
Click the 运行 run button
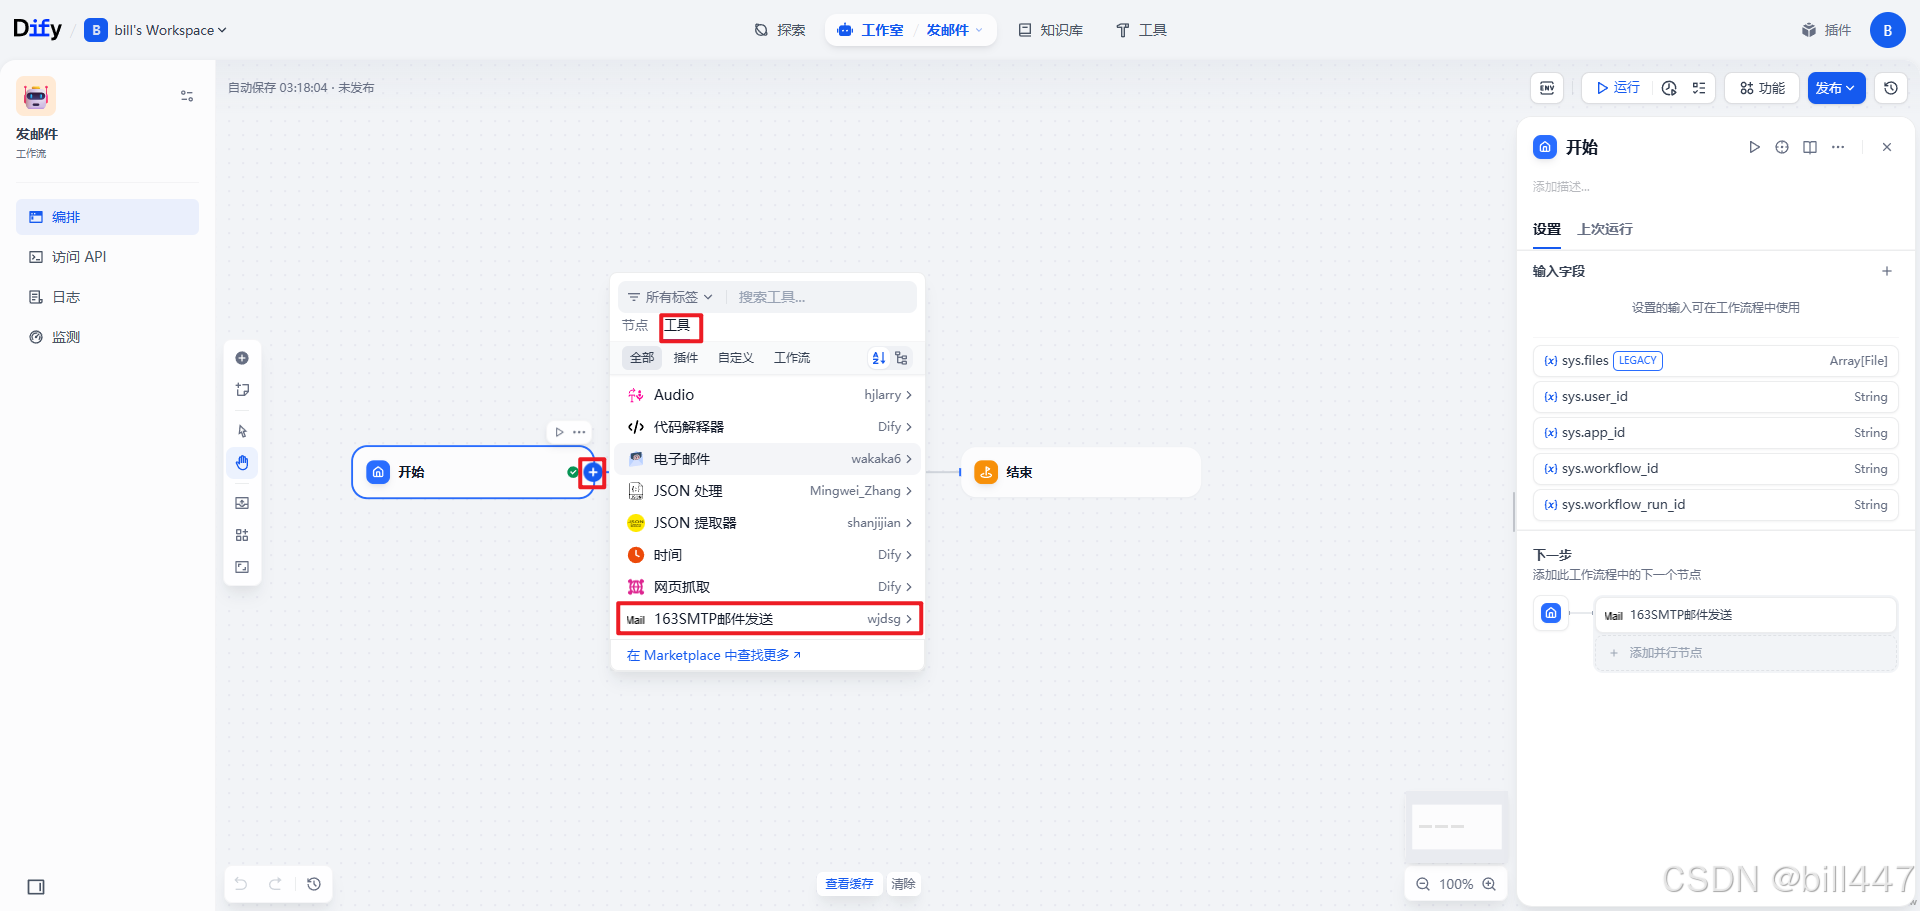[x=1617, y=88]
